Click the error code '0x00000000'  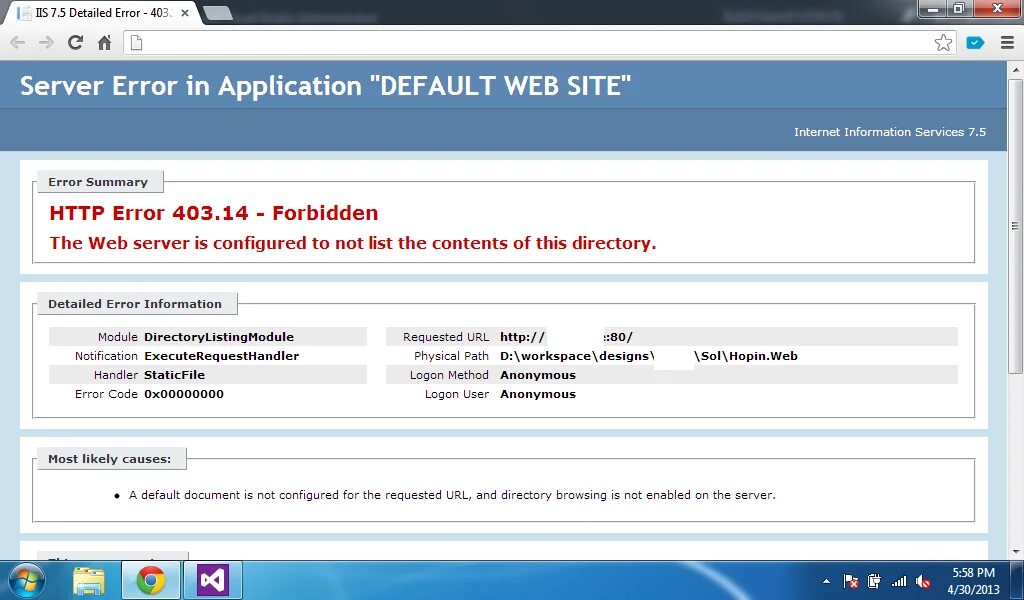coord(184,394)
